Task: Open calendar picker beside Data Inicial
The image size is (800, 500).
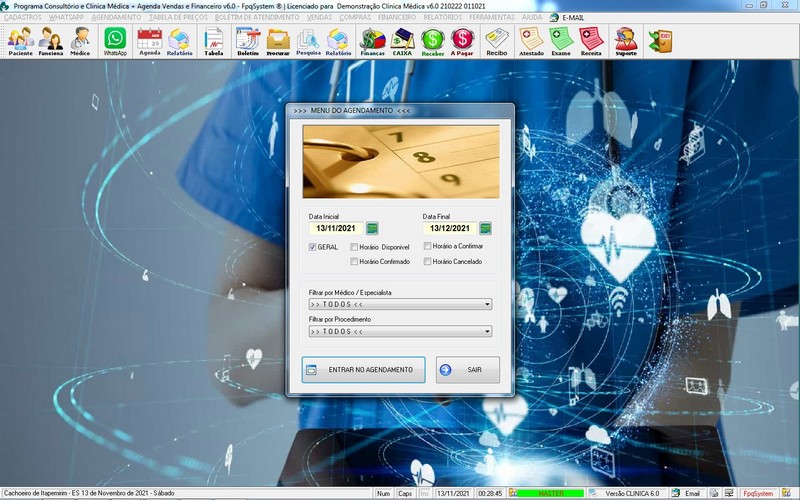Action: click(x=372, y=228)
